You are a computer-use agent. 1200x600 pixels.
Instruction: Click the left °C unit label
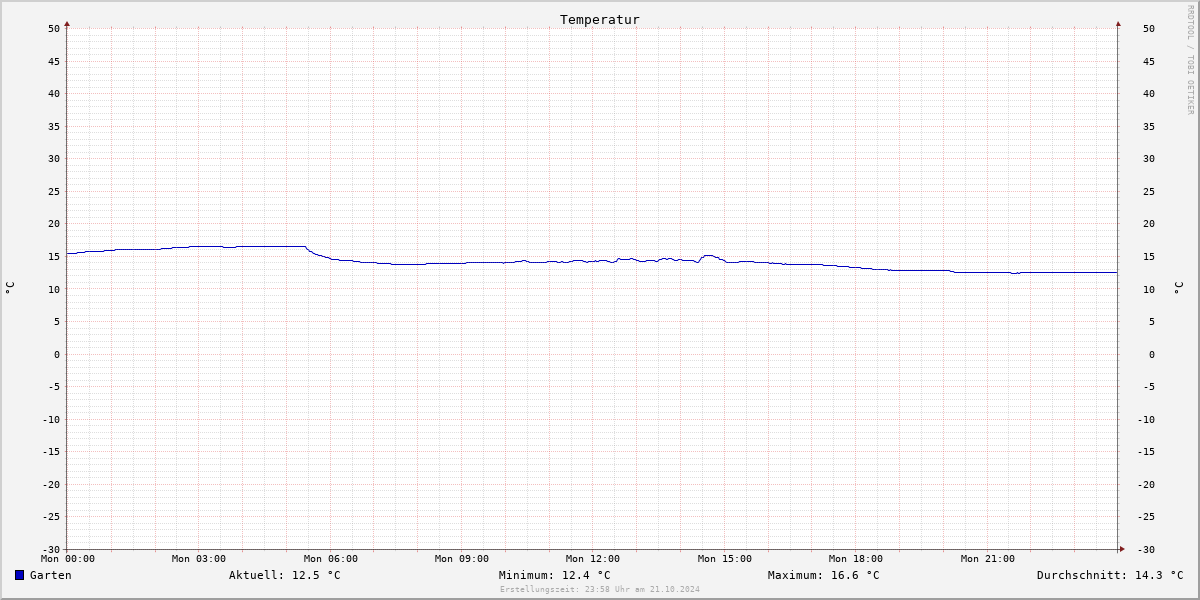(x=10, y=288)
